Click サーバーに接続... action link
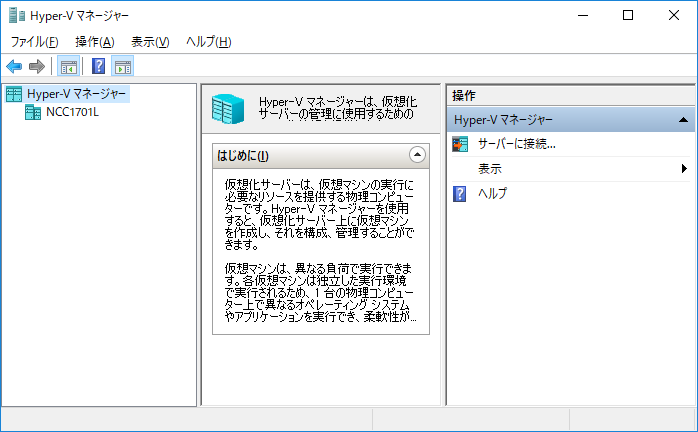The image size is (698, 432). pyautogui.click(x=516, y=144)
